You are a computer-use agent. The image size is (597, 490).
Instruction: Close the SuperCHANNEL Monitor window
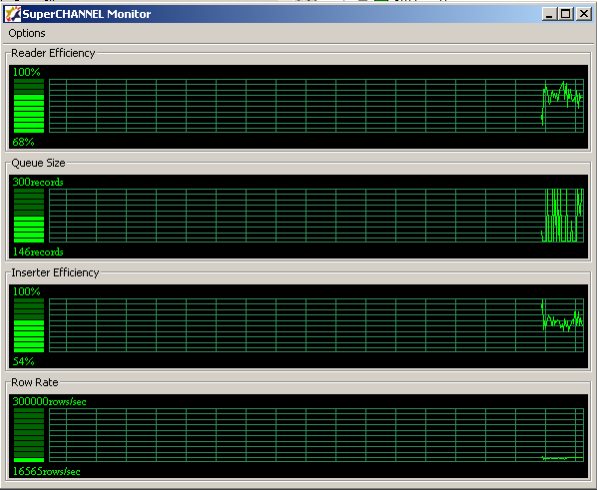[583, 14]
